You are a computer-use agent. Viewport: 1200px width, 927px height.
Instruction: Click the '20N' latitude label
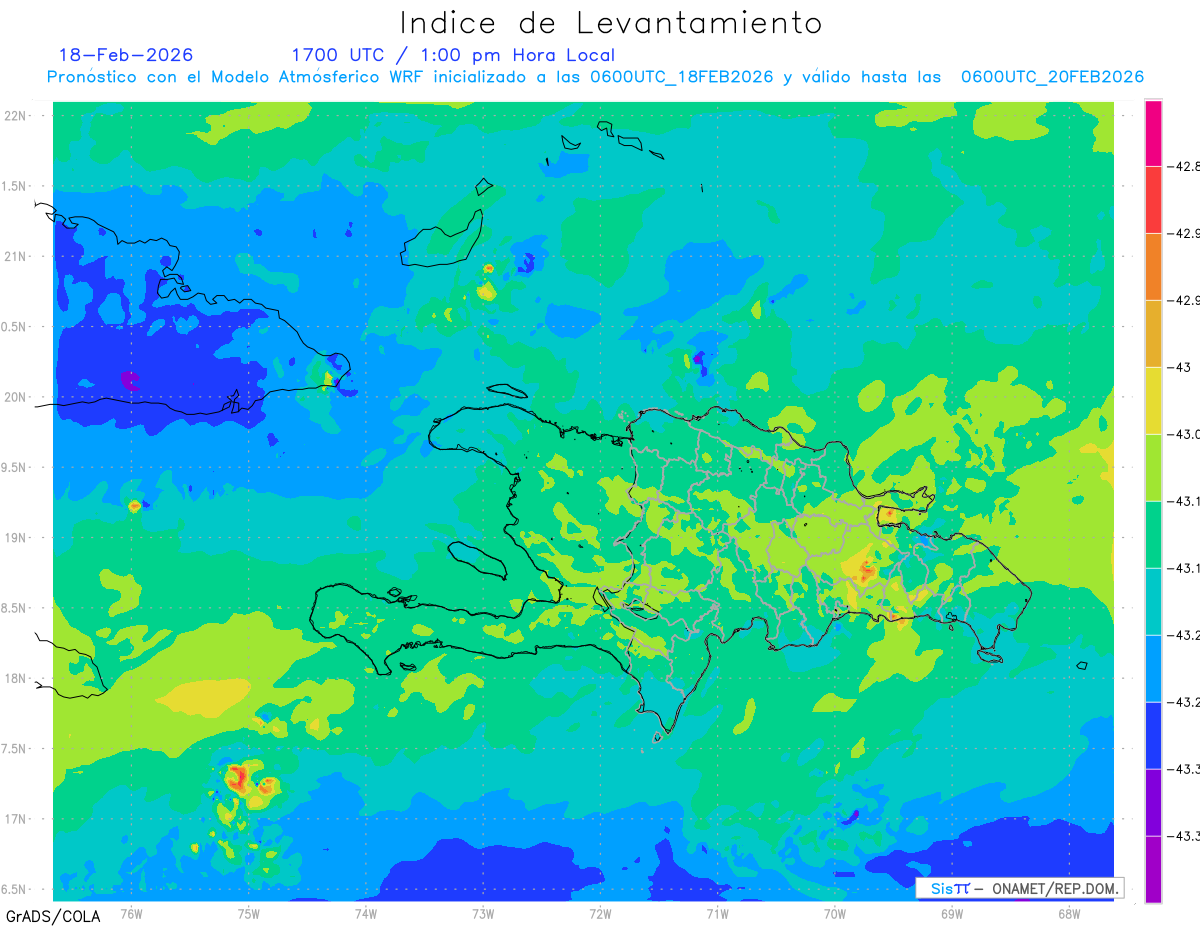point(17,397)
